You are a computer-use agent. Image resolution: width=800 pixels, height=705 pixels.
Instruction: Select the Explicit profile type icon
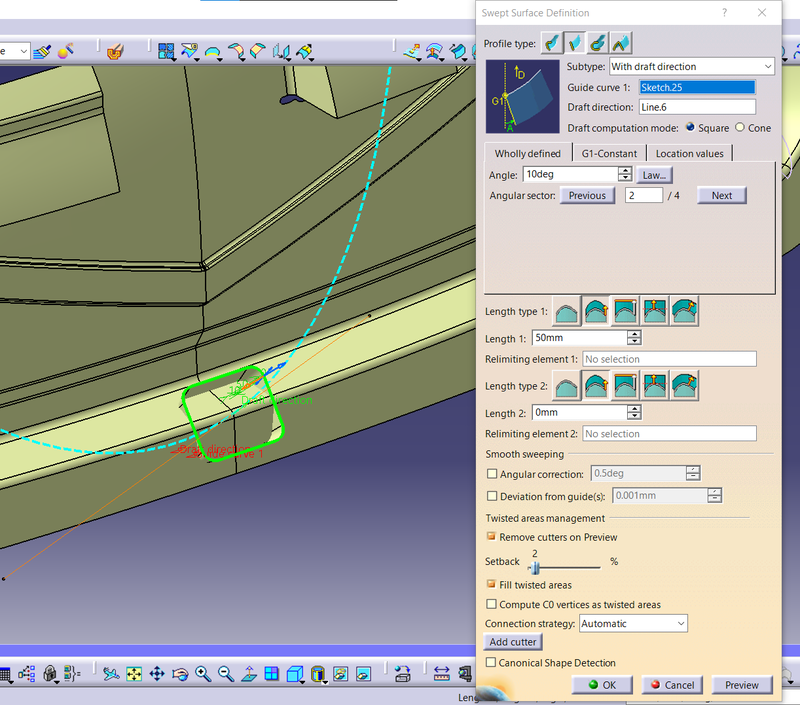(550, 42)
